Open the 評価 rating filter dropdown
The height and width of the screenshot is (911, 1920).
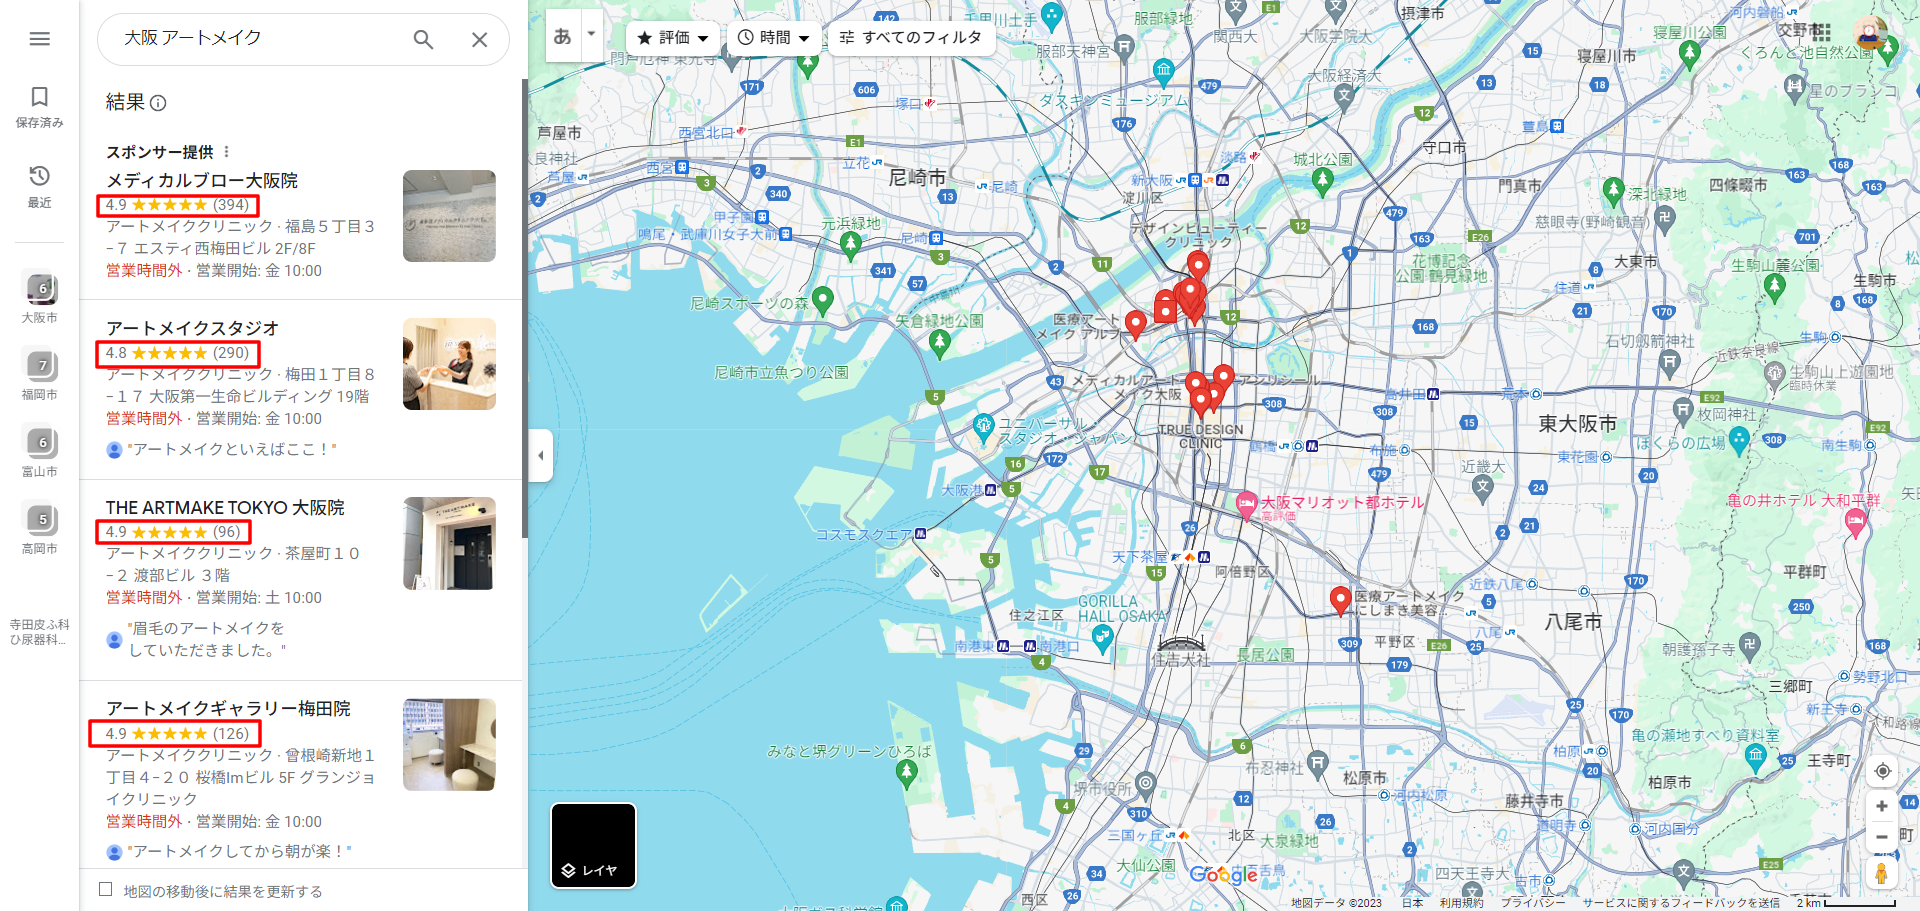pyautogui.click(x=672, y=37)
